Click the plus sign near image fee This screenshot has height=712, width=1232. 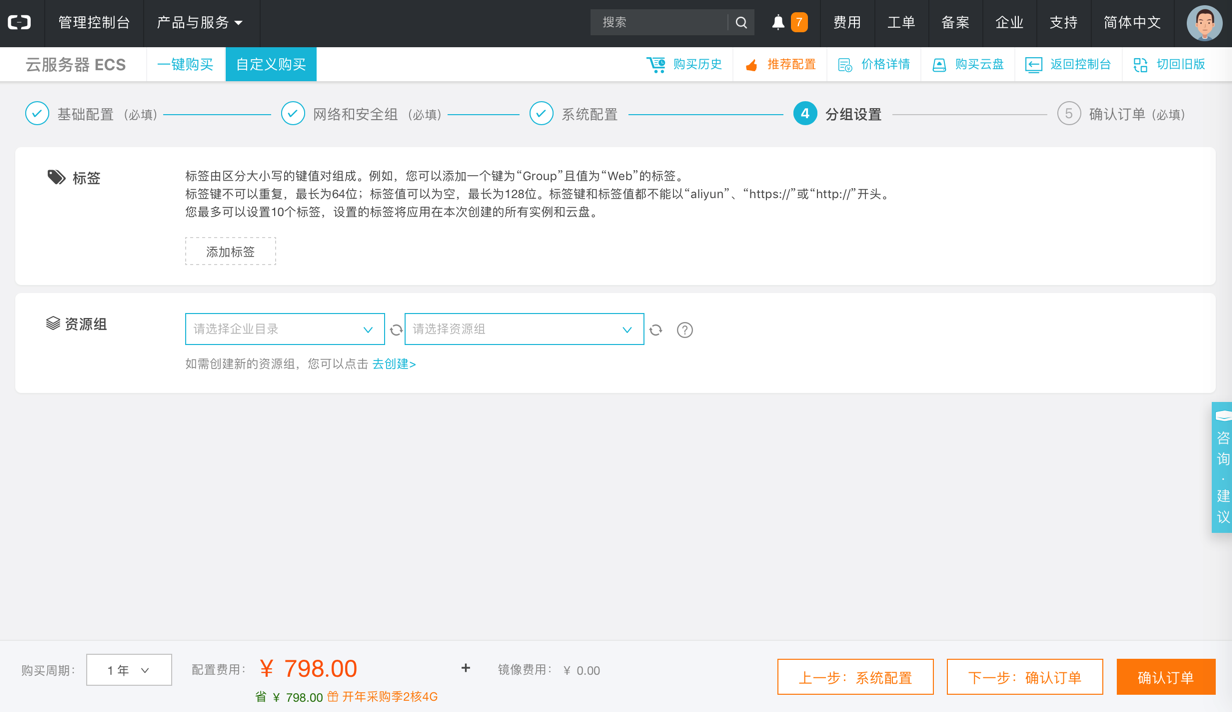pos(466,668)
